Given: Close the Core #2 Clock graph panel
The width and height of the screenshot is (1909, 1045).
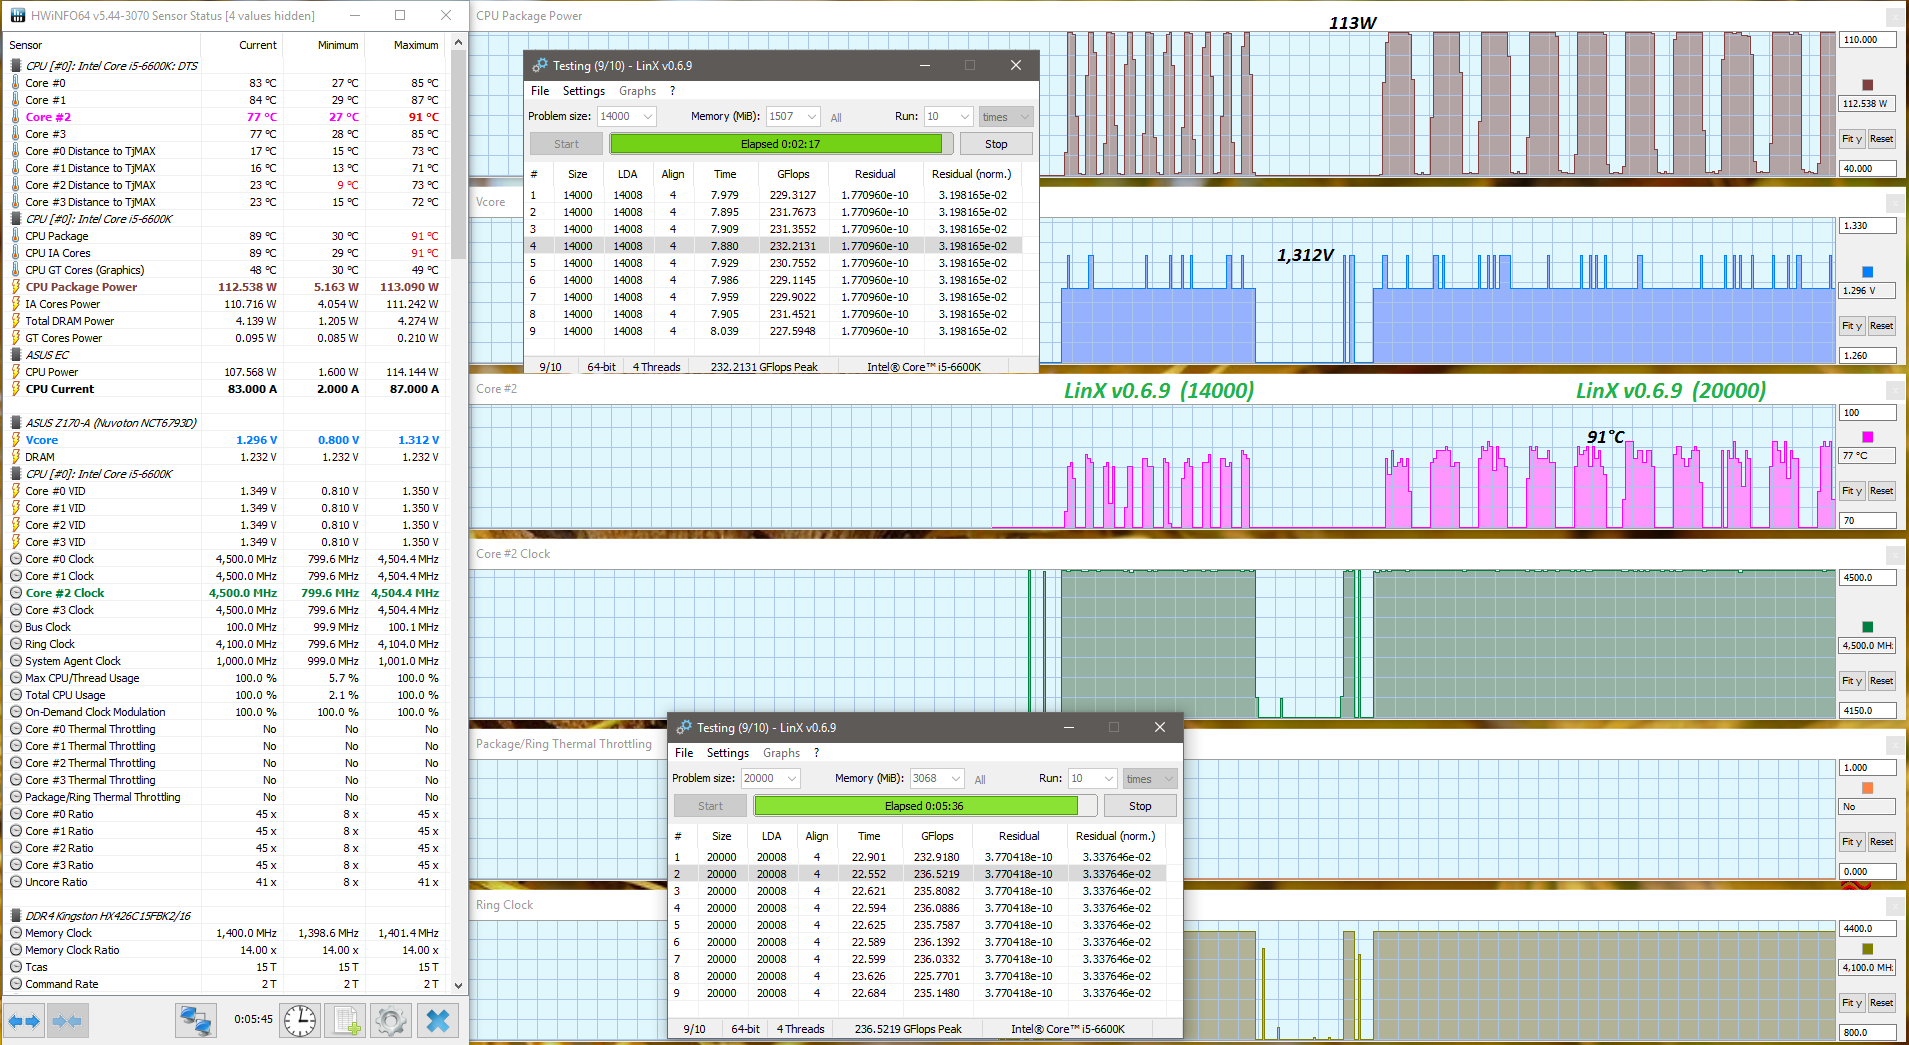Looking at the screenshot, I should pos(1894,554).
